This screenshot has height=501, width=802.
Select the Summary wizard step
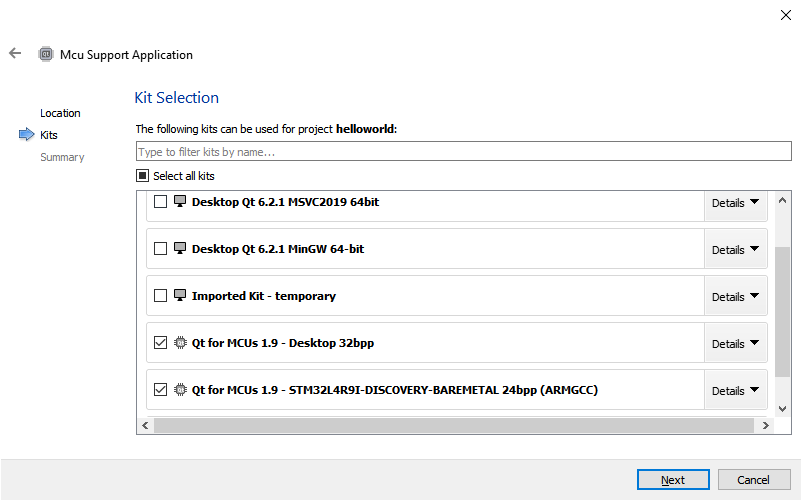62,157
